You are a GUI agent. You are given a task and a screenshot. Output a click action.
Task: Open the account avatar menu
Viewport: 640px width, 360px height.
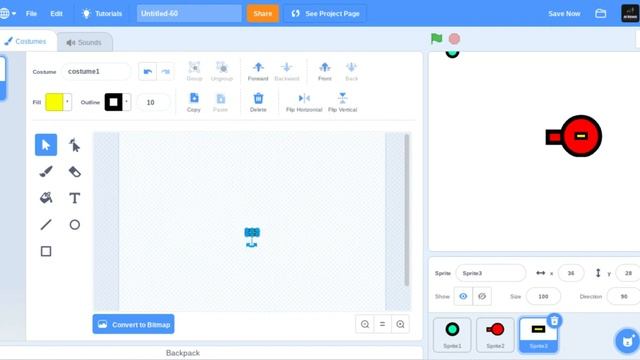click(630, 13)
